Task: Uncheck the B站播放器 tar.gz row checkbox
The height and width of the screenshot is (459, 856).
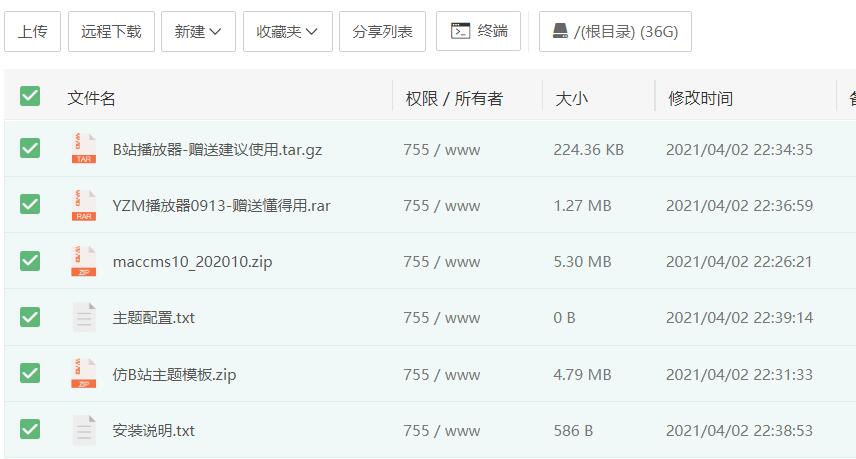Action: click(30, 148)
